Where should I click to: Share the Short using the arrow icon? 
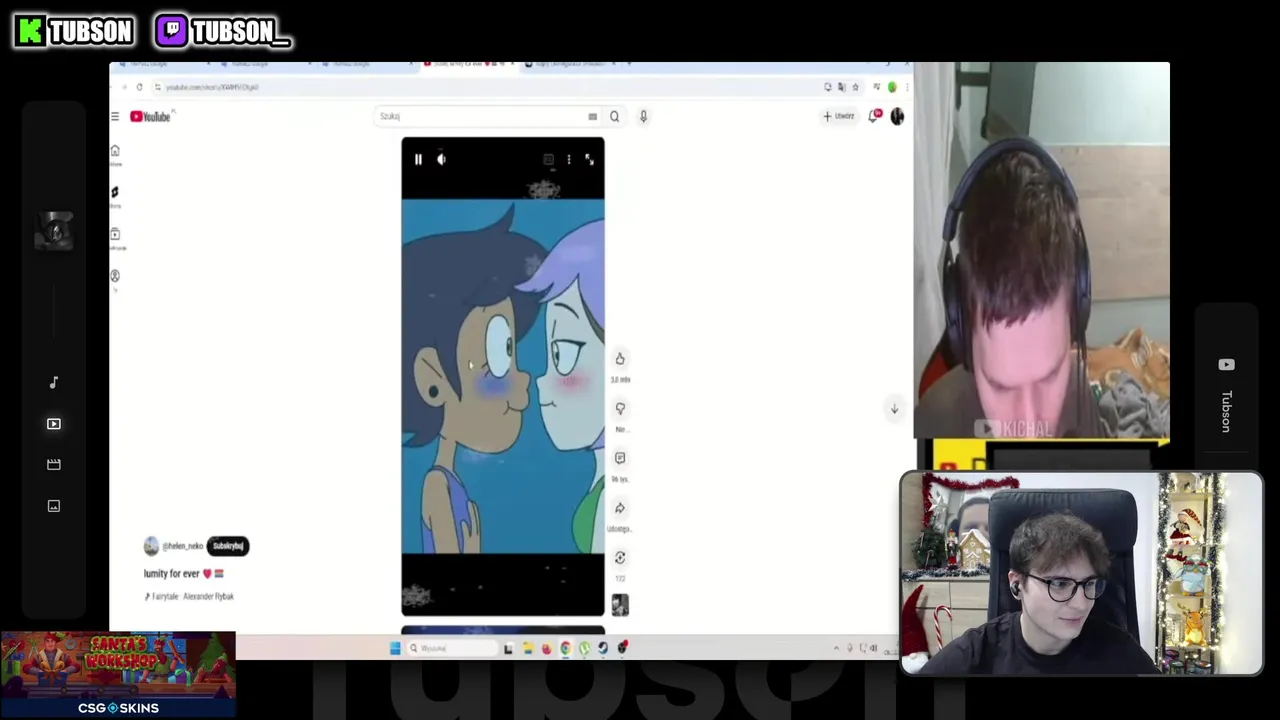tap(620, 508)
